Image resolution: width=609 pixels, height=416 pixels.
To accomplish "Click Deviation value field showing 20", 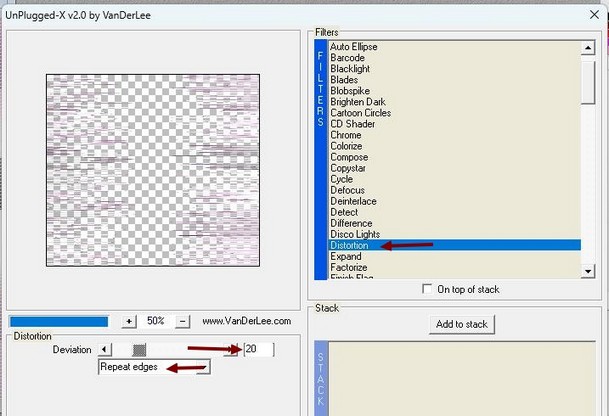I will [259, 349].
